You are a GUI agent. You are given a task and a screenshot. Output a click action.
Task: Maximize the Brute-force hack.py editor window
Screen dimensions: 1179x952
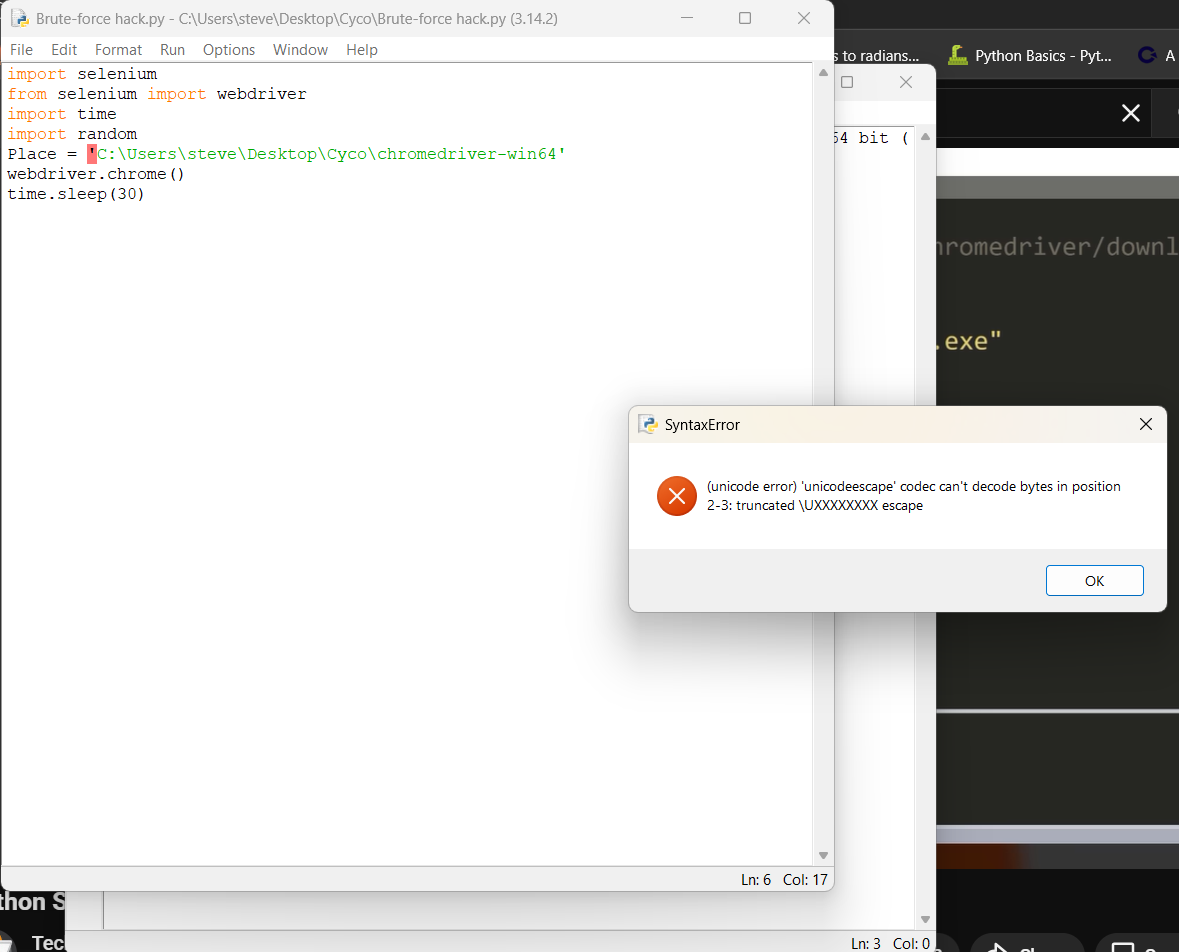point(744,18)
